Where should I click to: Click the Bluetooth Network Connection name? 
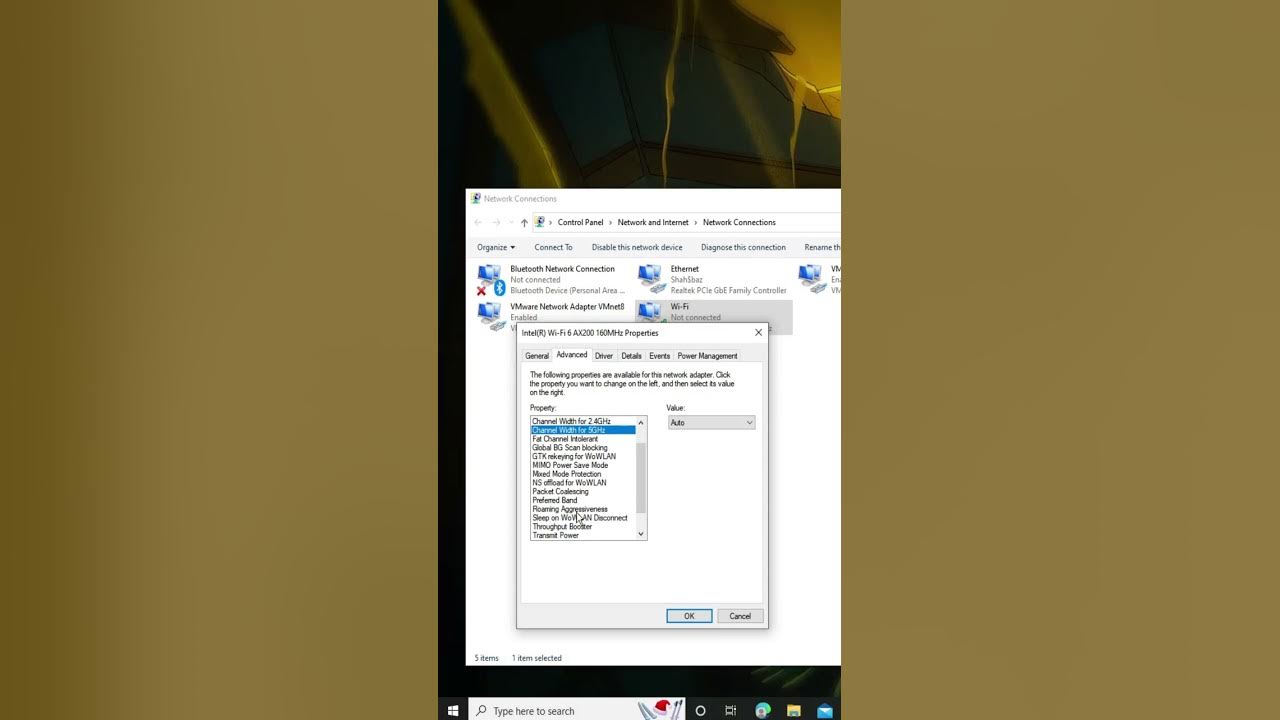[x=562, y=269]
